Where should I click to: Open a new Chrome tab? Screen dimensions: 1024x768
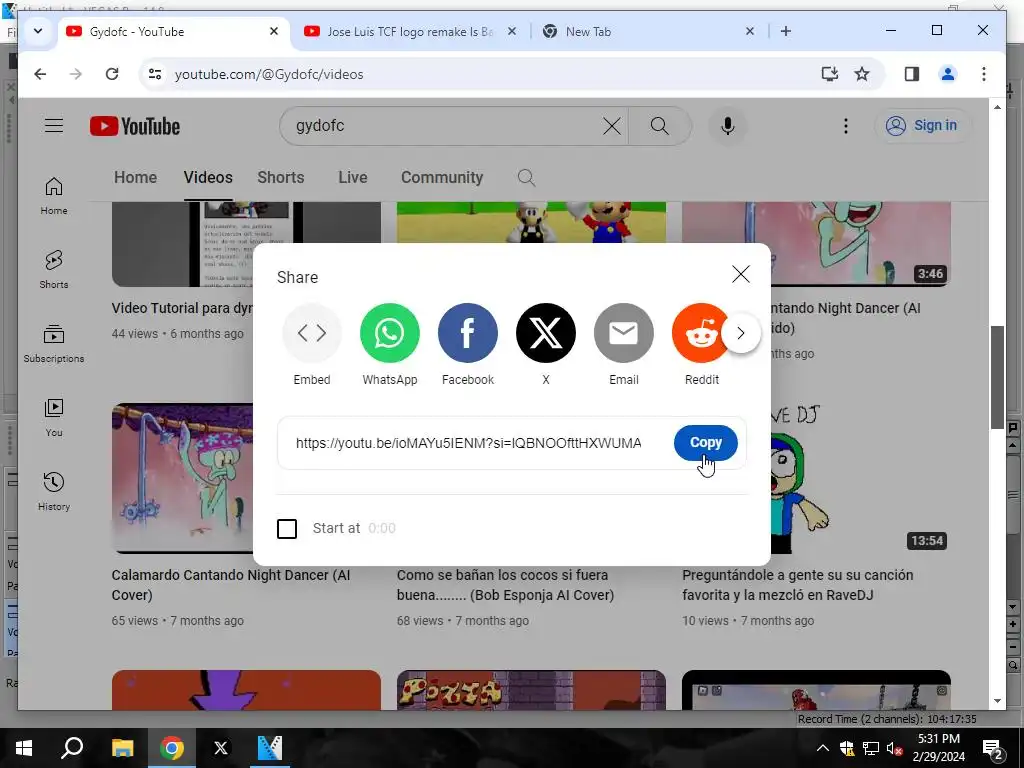point(786,31)
